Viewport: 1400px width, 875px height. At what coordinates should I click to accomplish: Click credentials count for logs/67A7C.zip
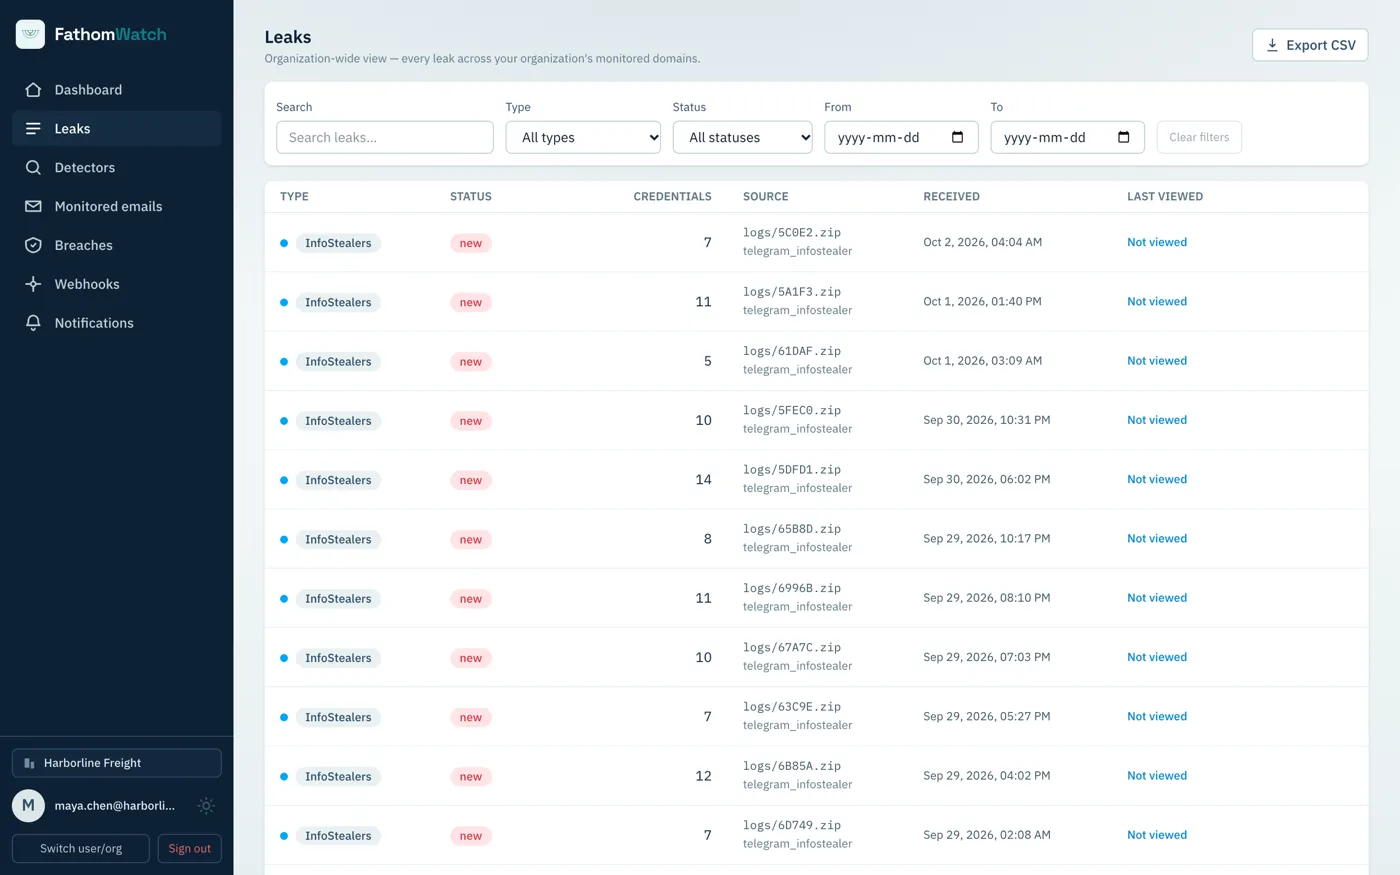pyautogui.click(x=704, y=657)
